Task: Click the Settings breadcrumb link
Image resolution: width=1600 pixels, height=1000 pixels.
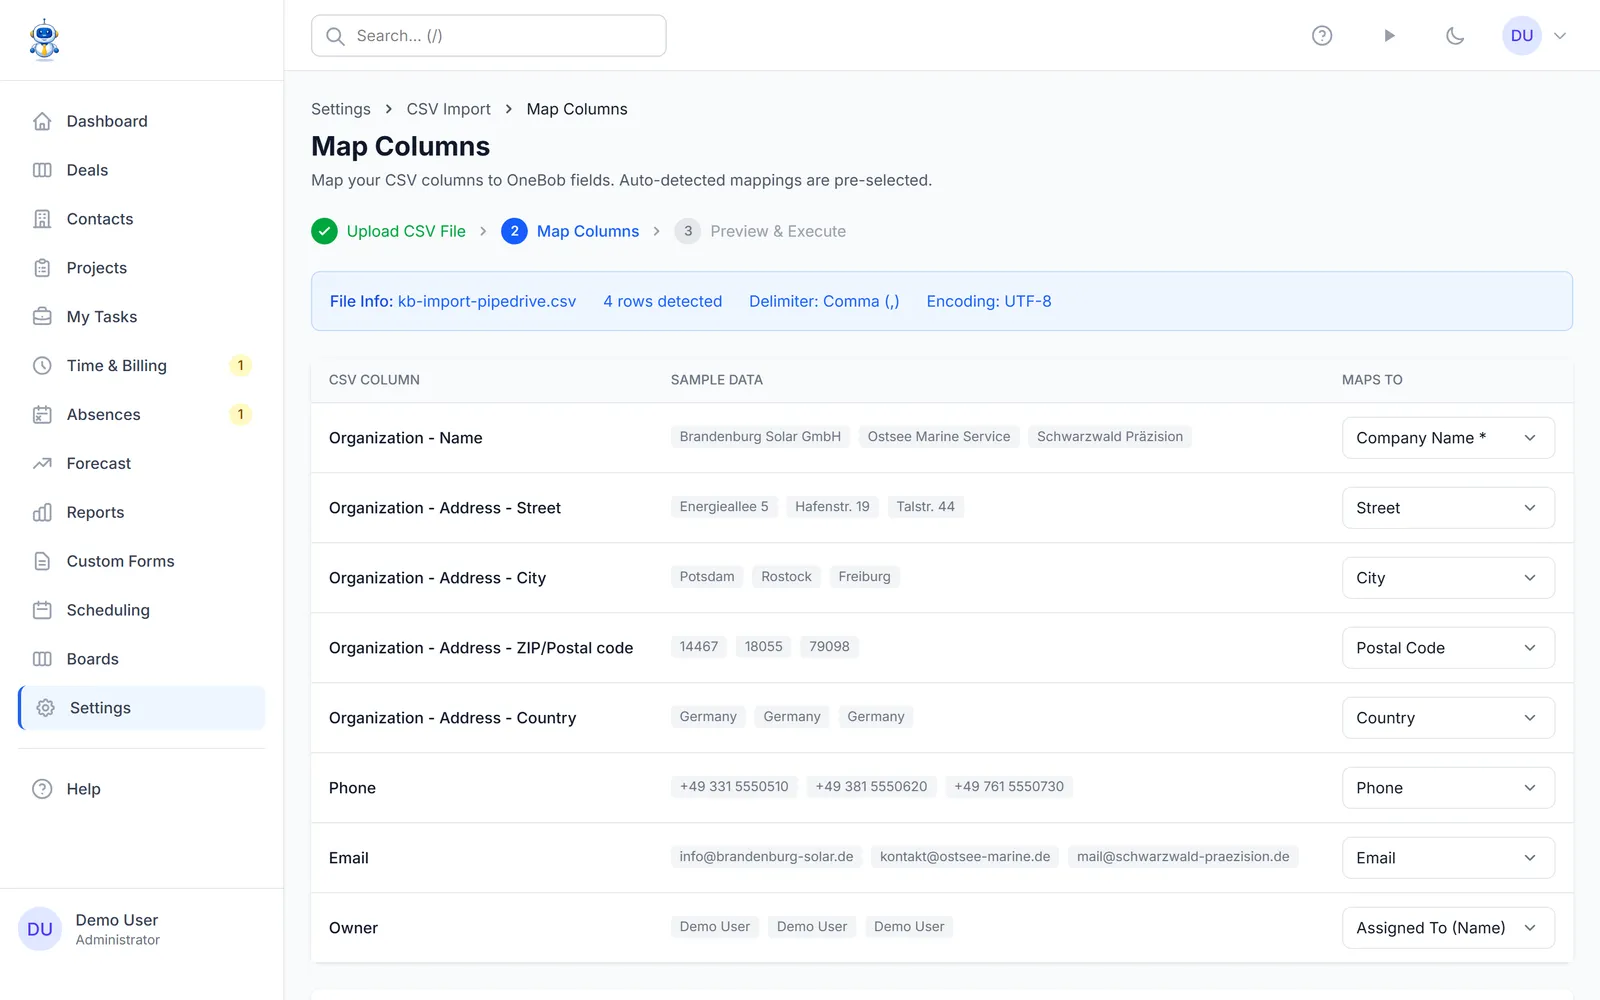Action: (341, 109)
